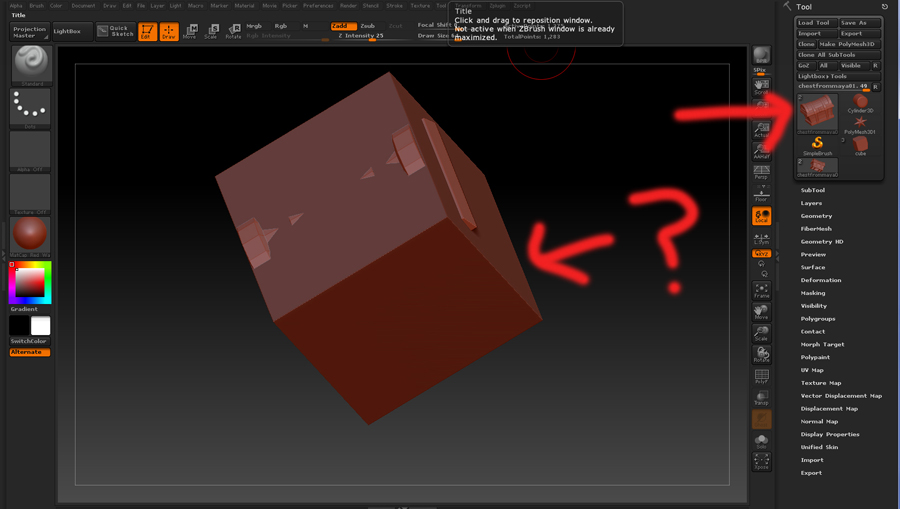The image size is (900, 509).
Task: Toggle the Floor grid
Action: (762, 194)
